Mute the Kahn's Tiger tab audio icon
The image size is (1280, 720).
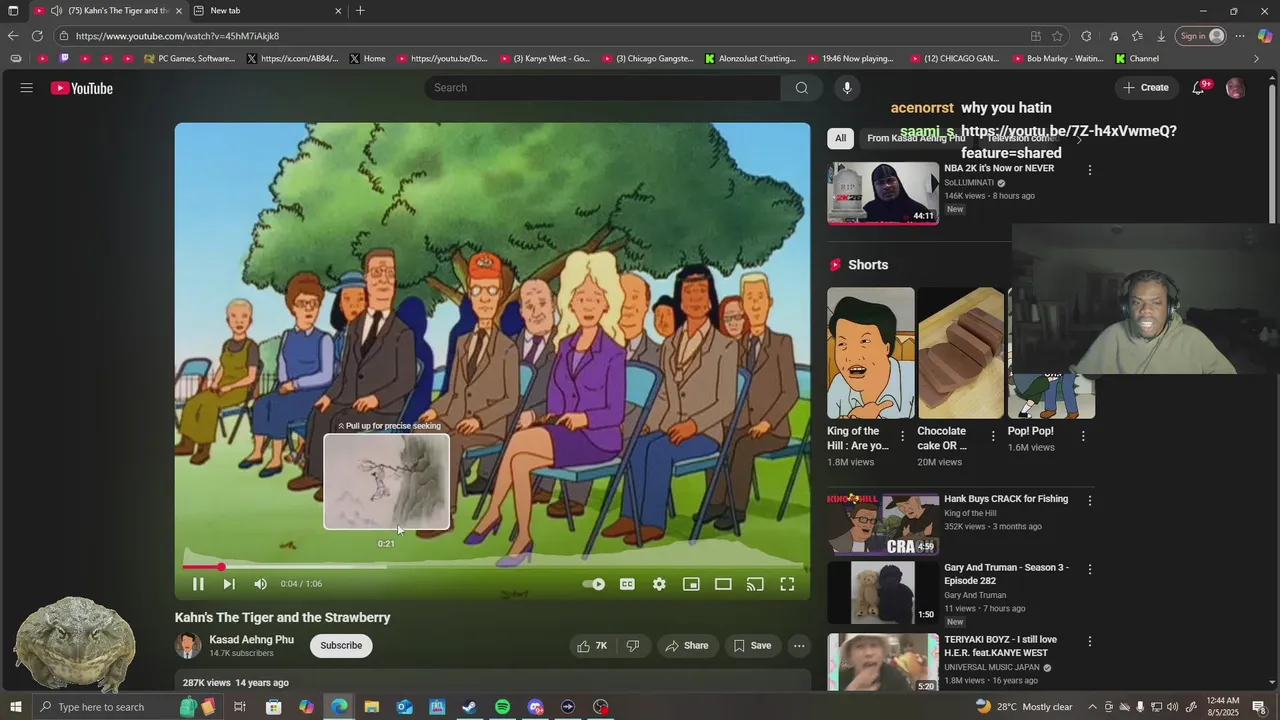[56, 11]
